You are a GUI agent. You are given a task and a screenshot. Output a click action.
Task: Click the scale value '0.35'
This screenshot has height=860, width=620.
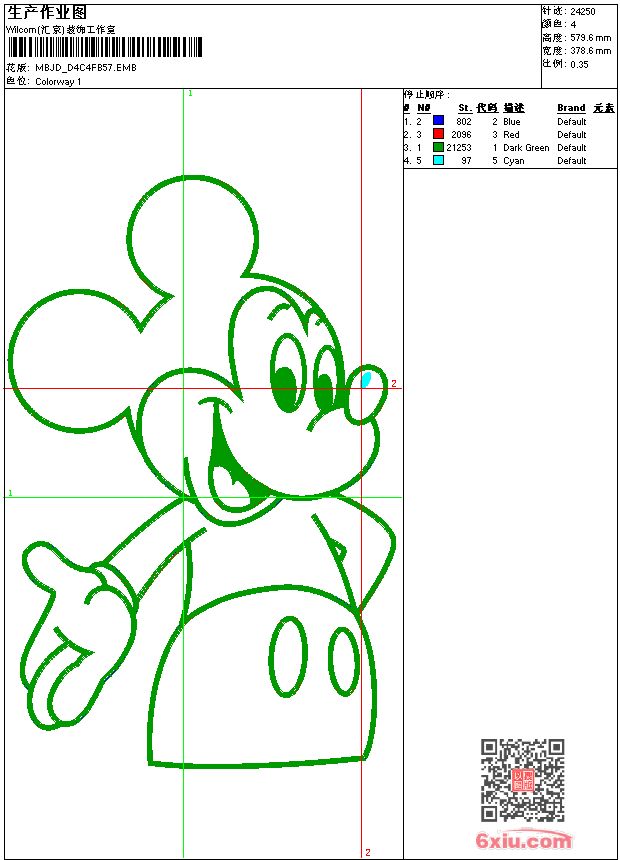[579, 65]
